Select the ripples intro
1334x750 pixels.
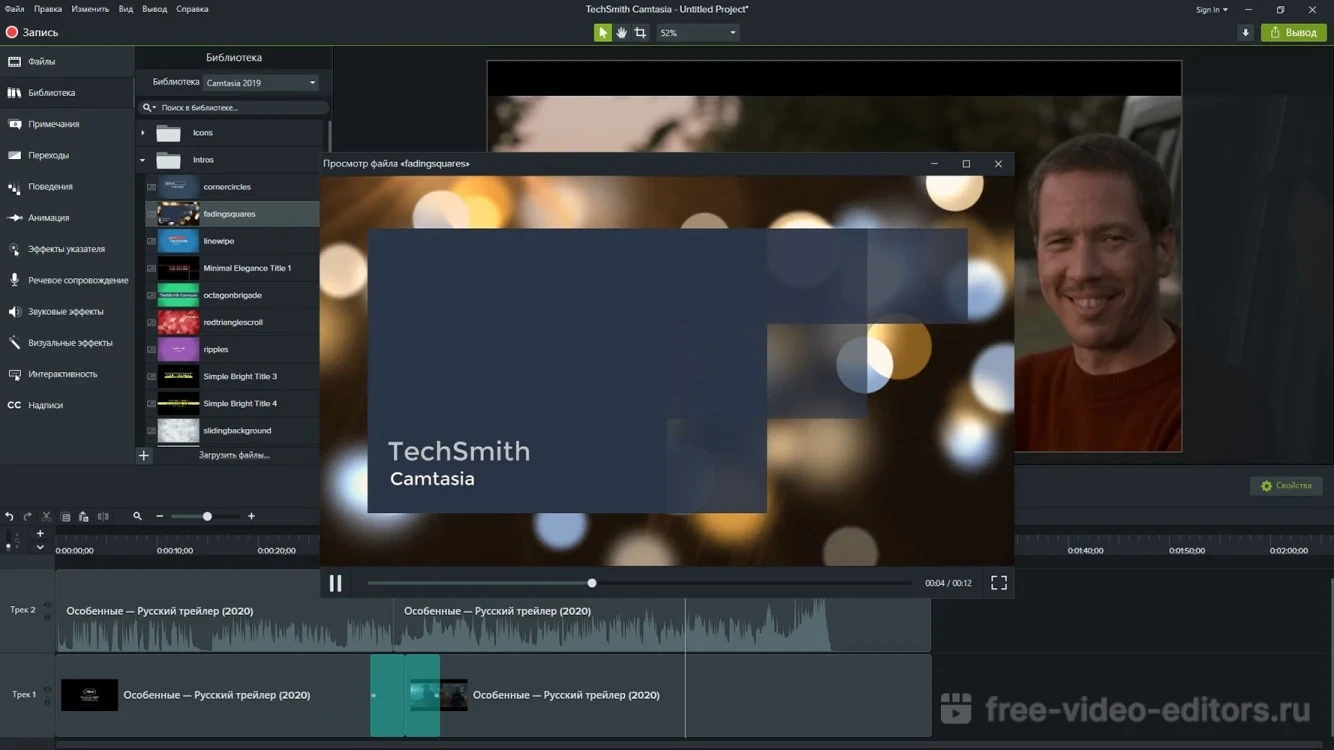coord(232,349)
